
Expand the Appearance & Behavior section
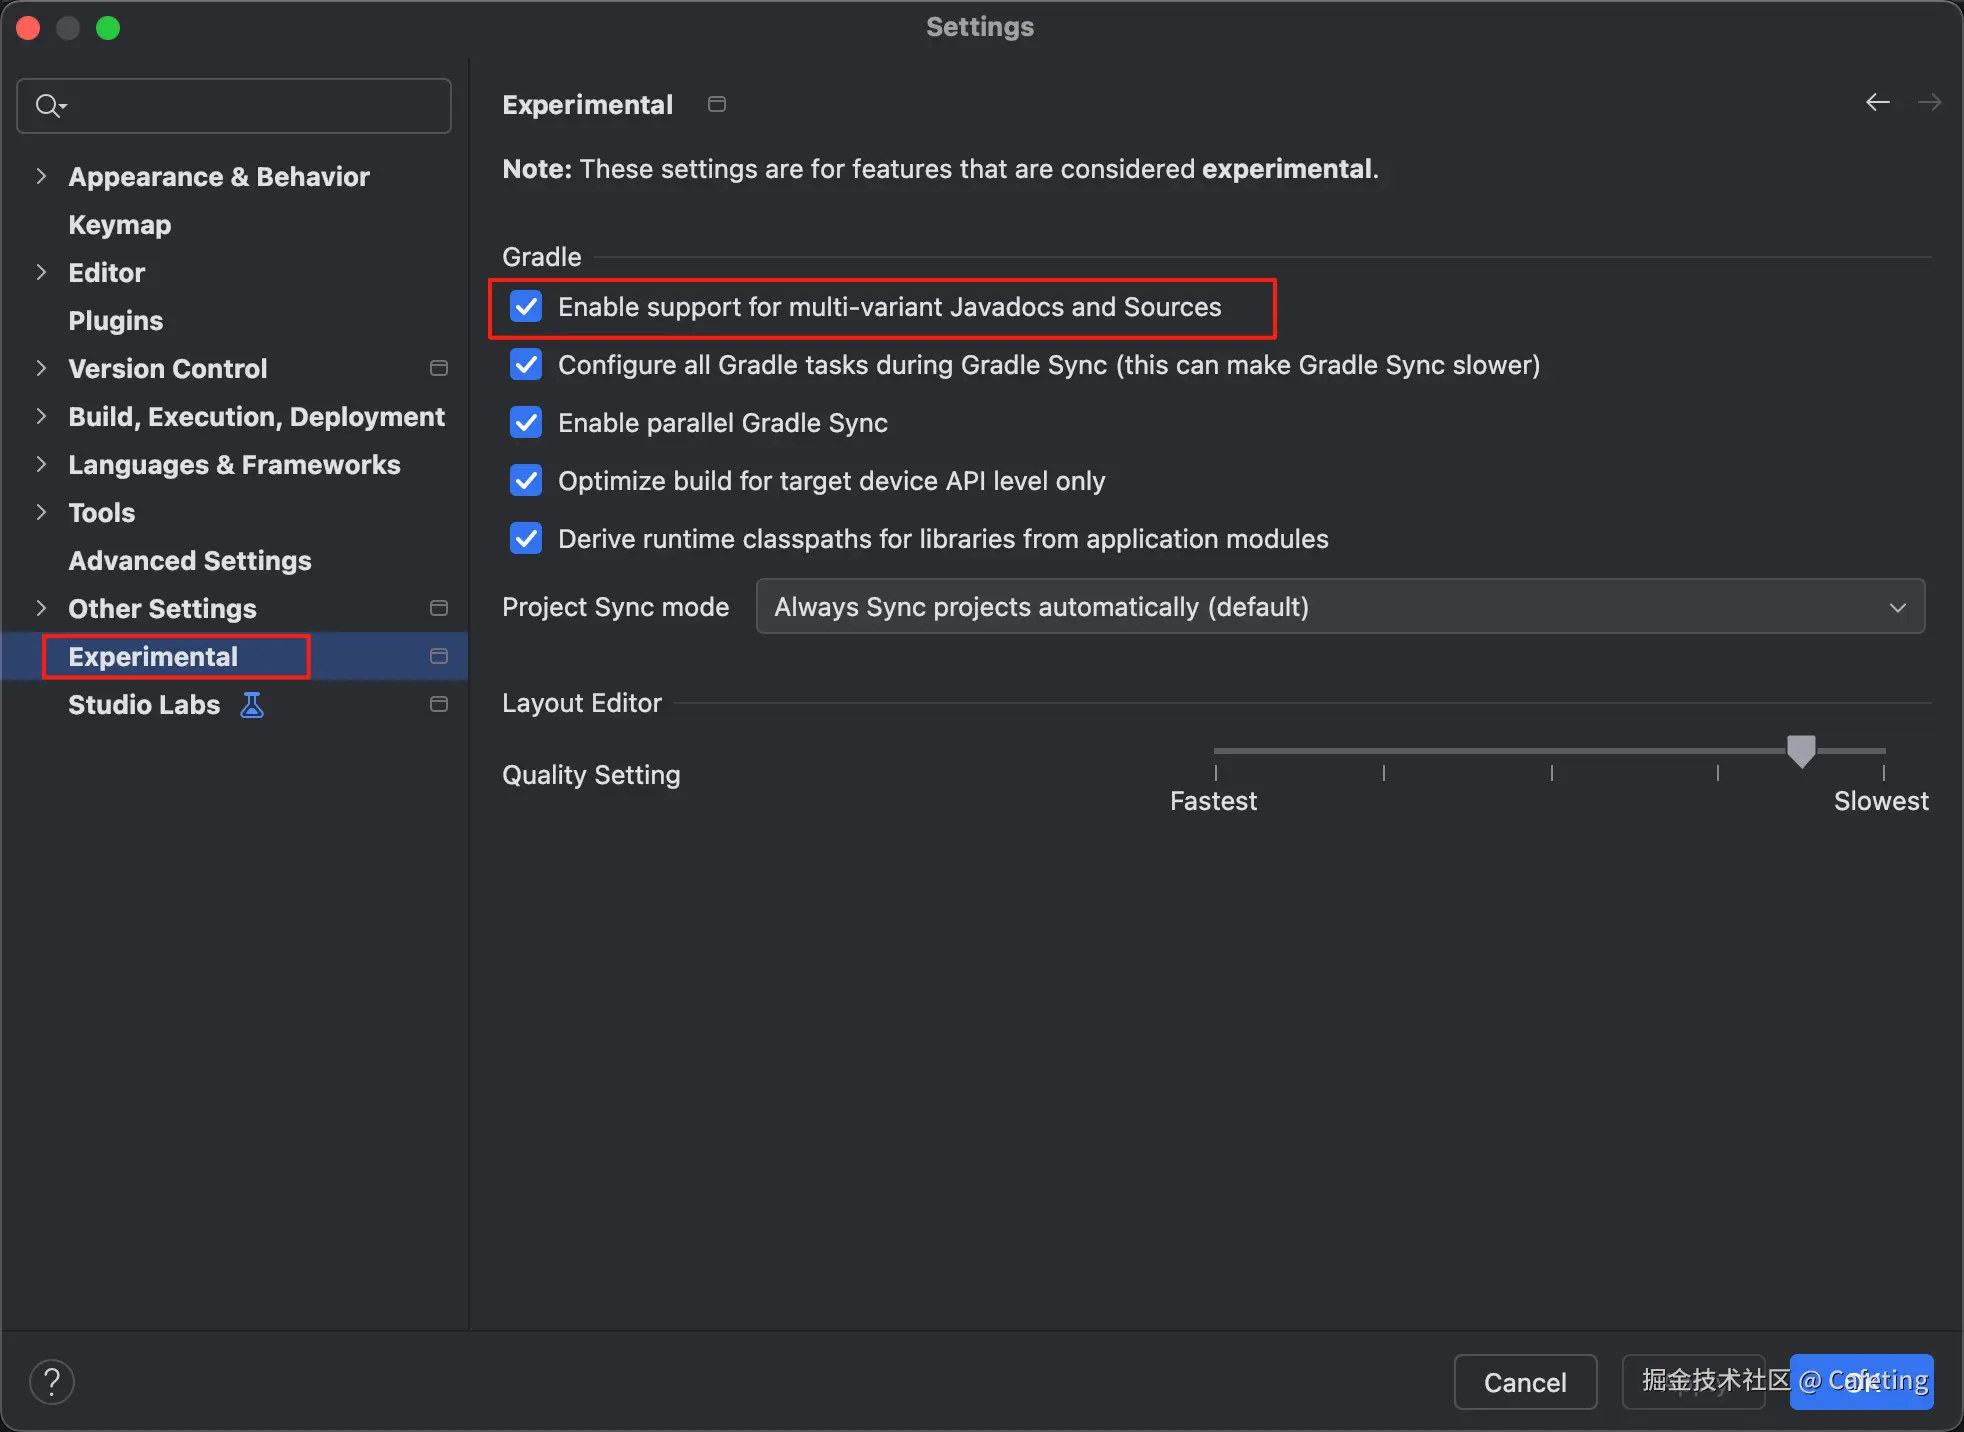pos(41,177)
